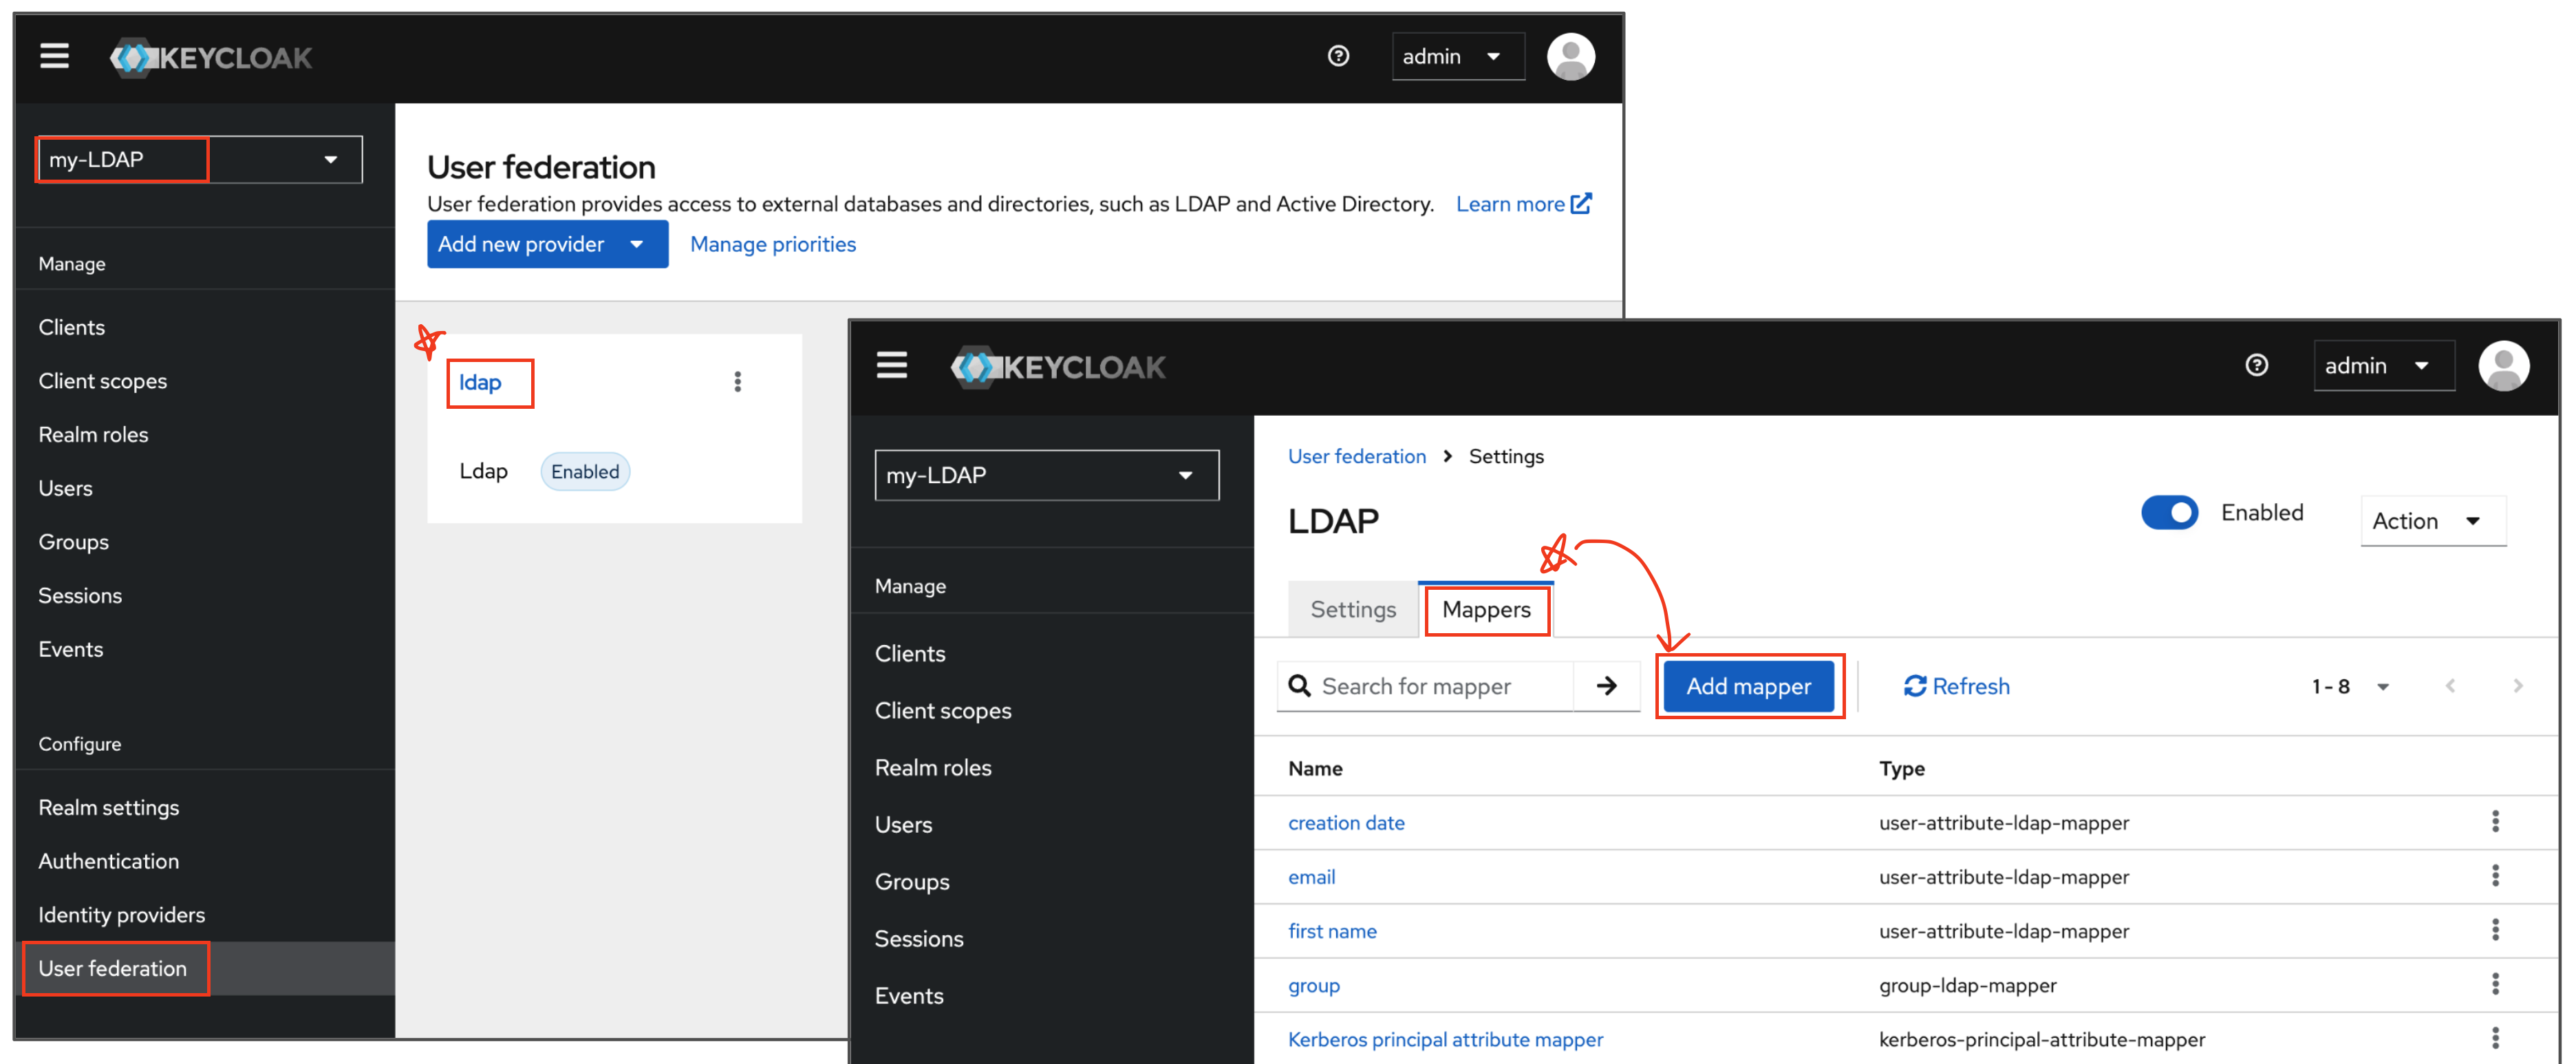Open hamburger menu in back Keycloak window
This screenshot has height=1064, width=2576.
[55, 57]
